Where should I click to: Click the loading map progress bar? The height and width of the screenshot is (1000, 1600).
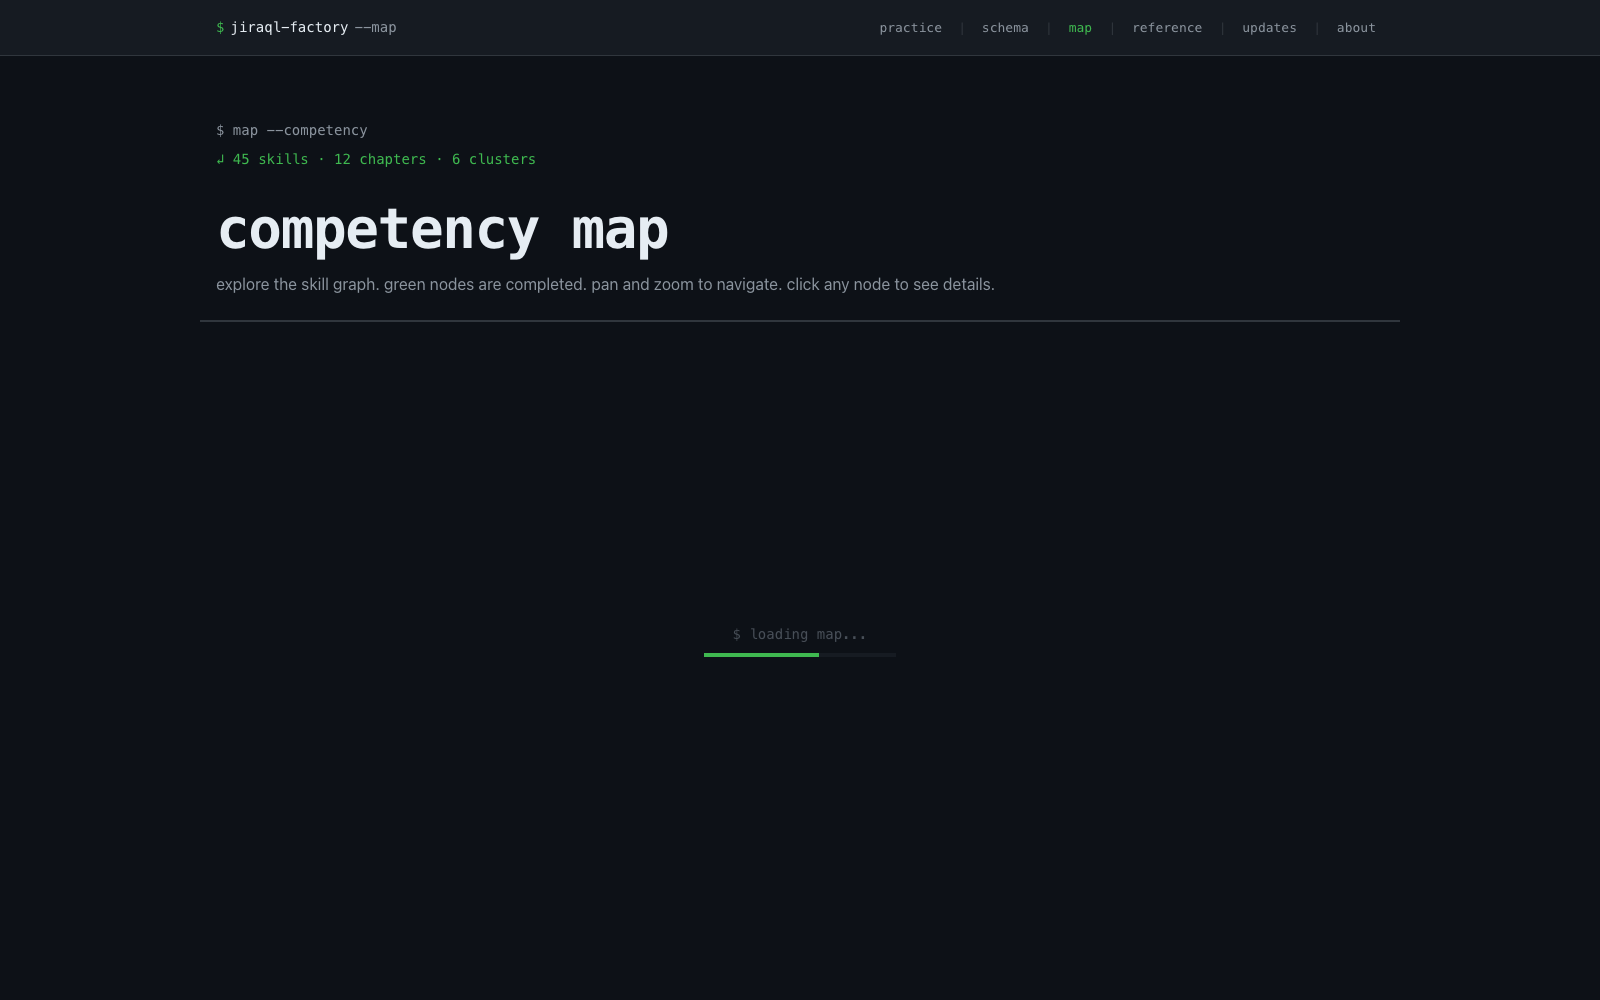tap(800, 655)
